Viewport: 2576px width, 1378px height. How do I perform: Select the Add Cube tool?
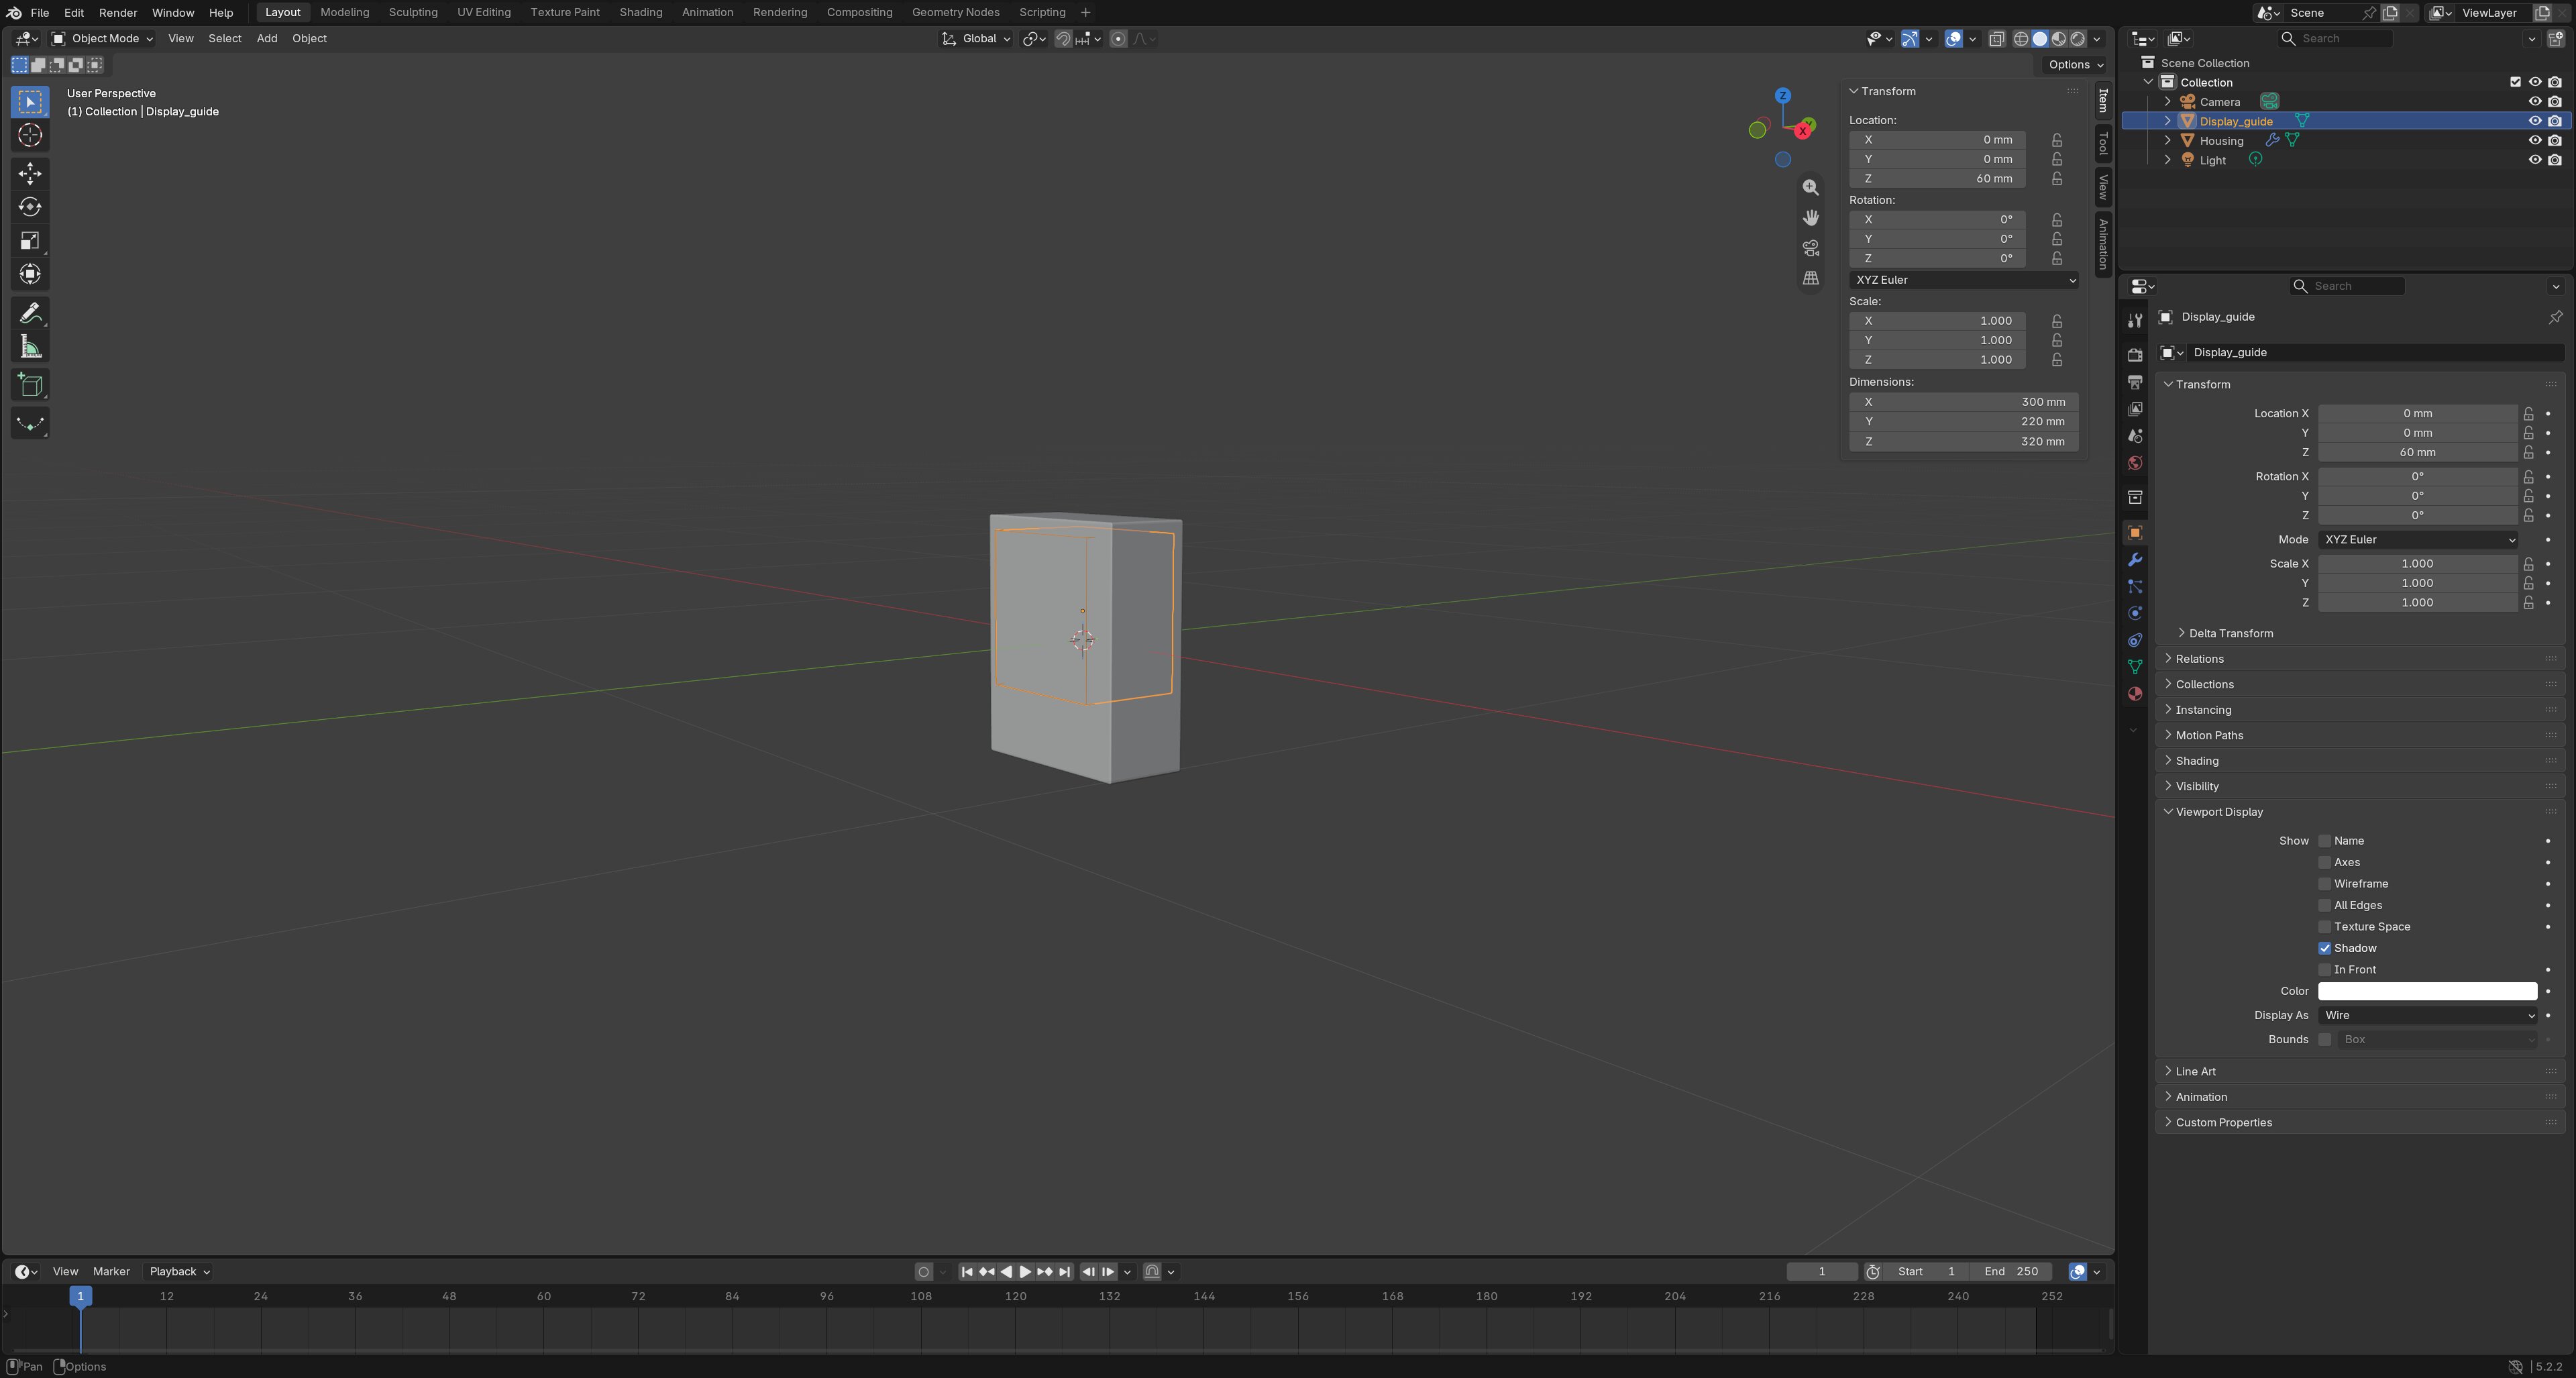[x=30, y=385]
